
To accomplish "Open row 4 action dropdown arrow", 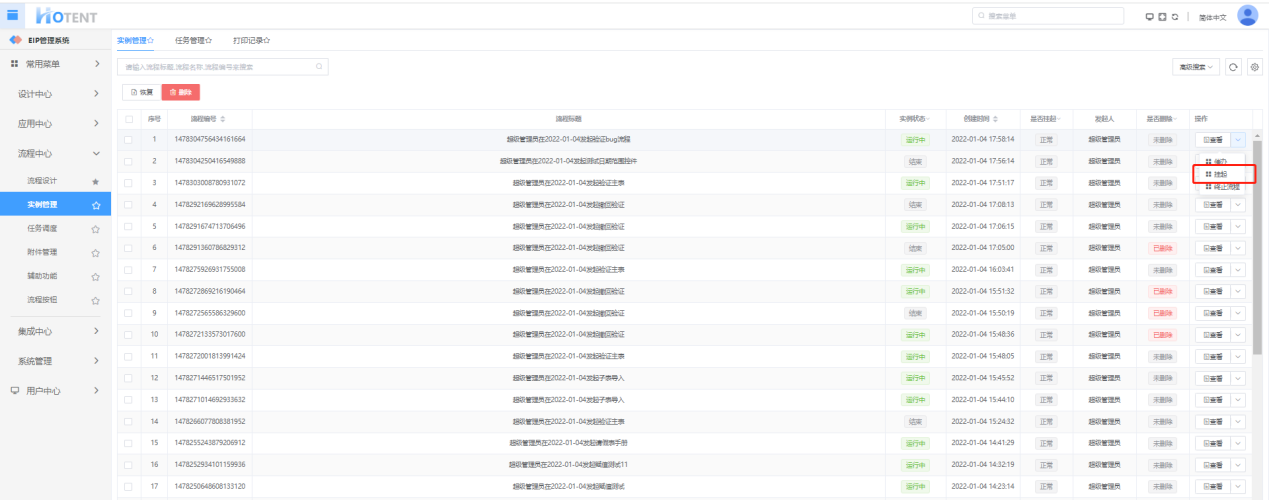I will (x=1238, y=204).
